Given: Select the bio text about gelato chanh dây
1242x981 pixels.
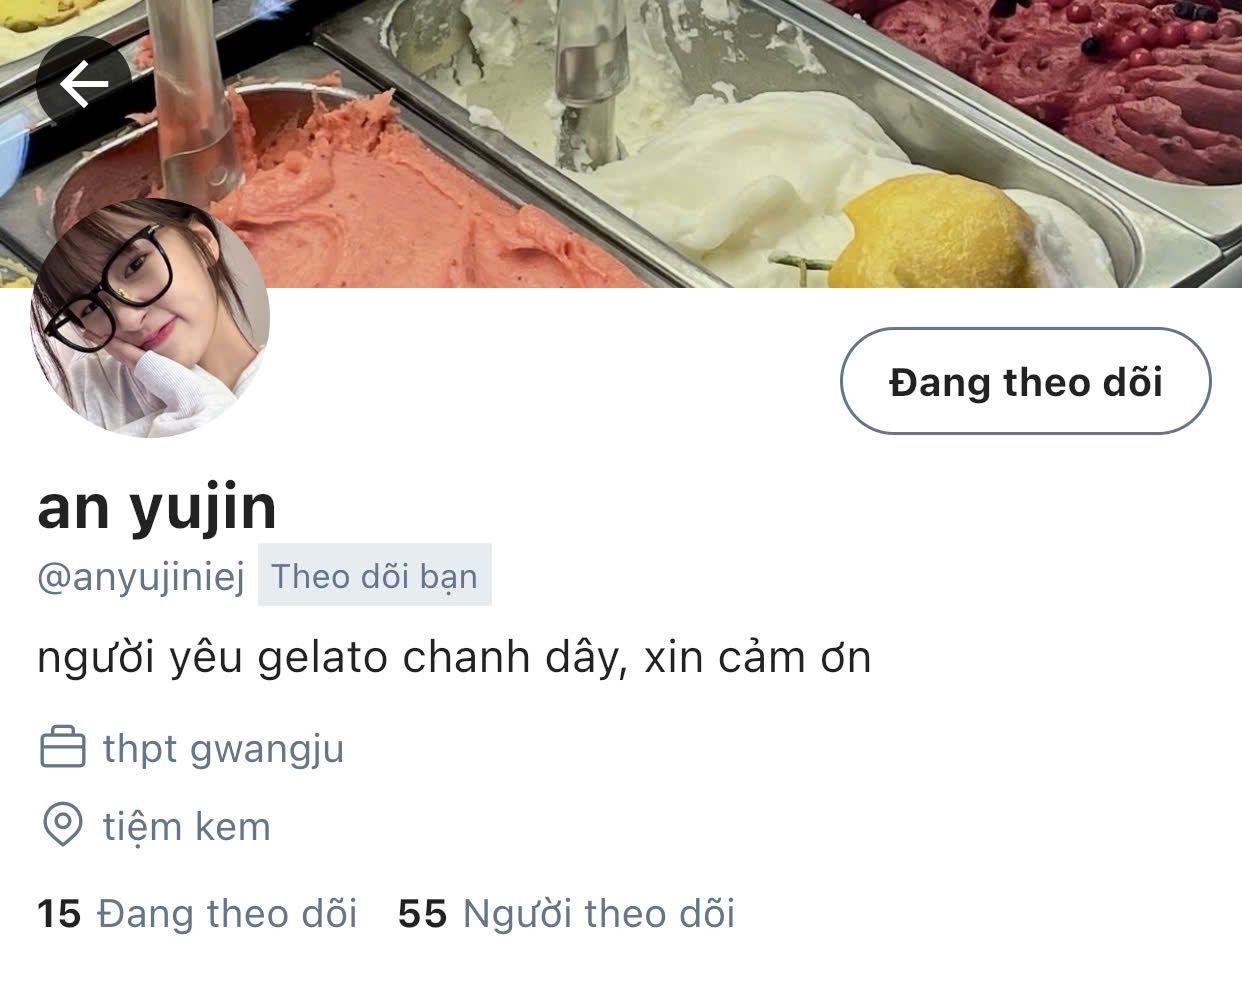Looking at the screenshot, I should 454,658.
